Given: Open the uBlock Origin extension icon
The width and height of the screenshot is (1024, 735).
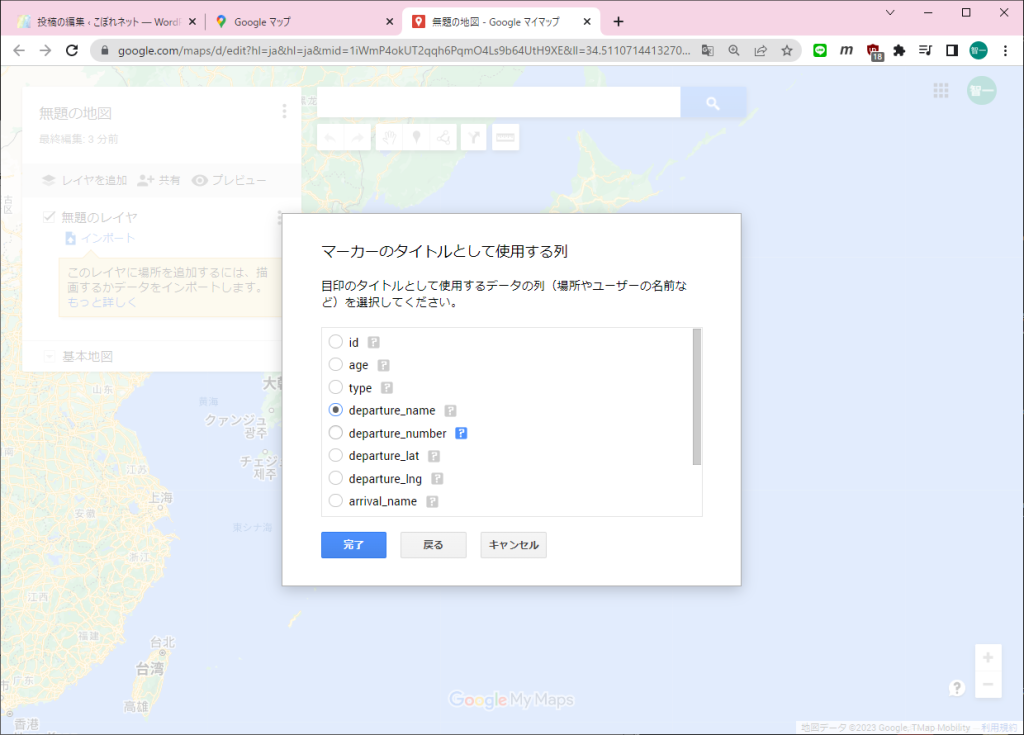Looking at the screenshot, I should (x=875, y=50).
